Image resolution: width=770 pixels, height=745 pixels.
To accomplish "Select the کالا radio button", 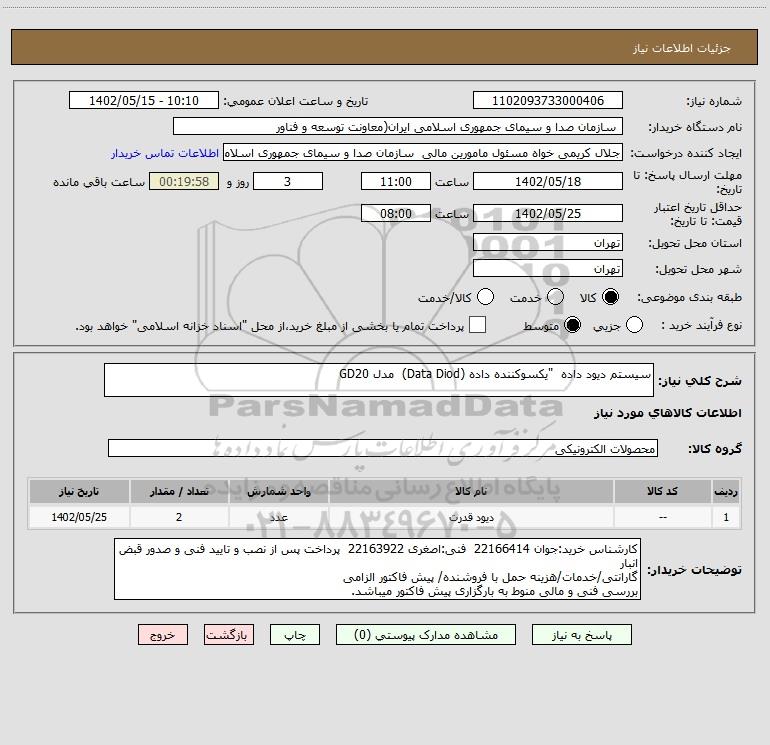I will [x=610, y=297].
